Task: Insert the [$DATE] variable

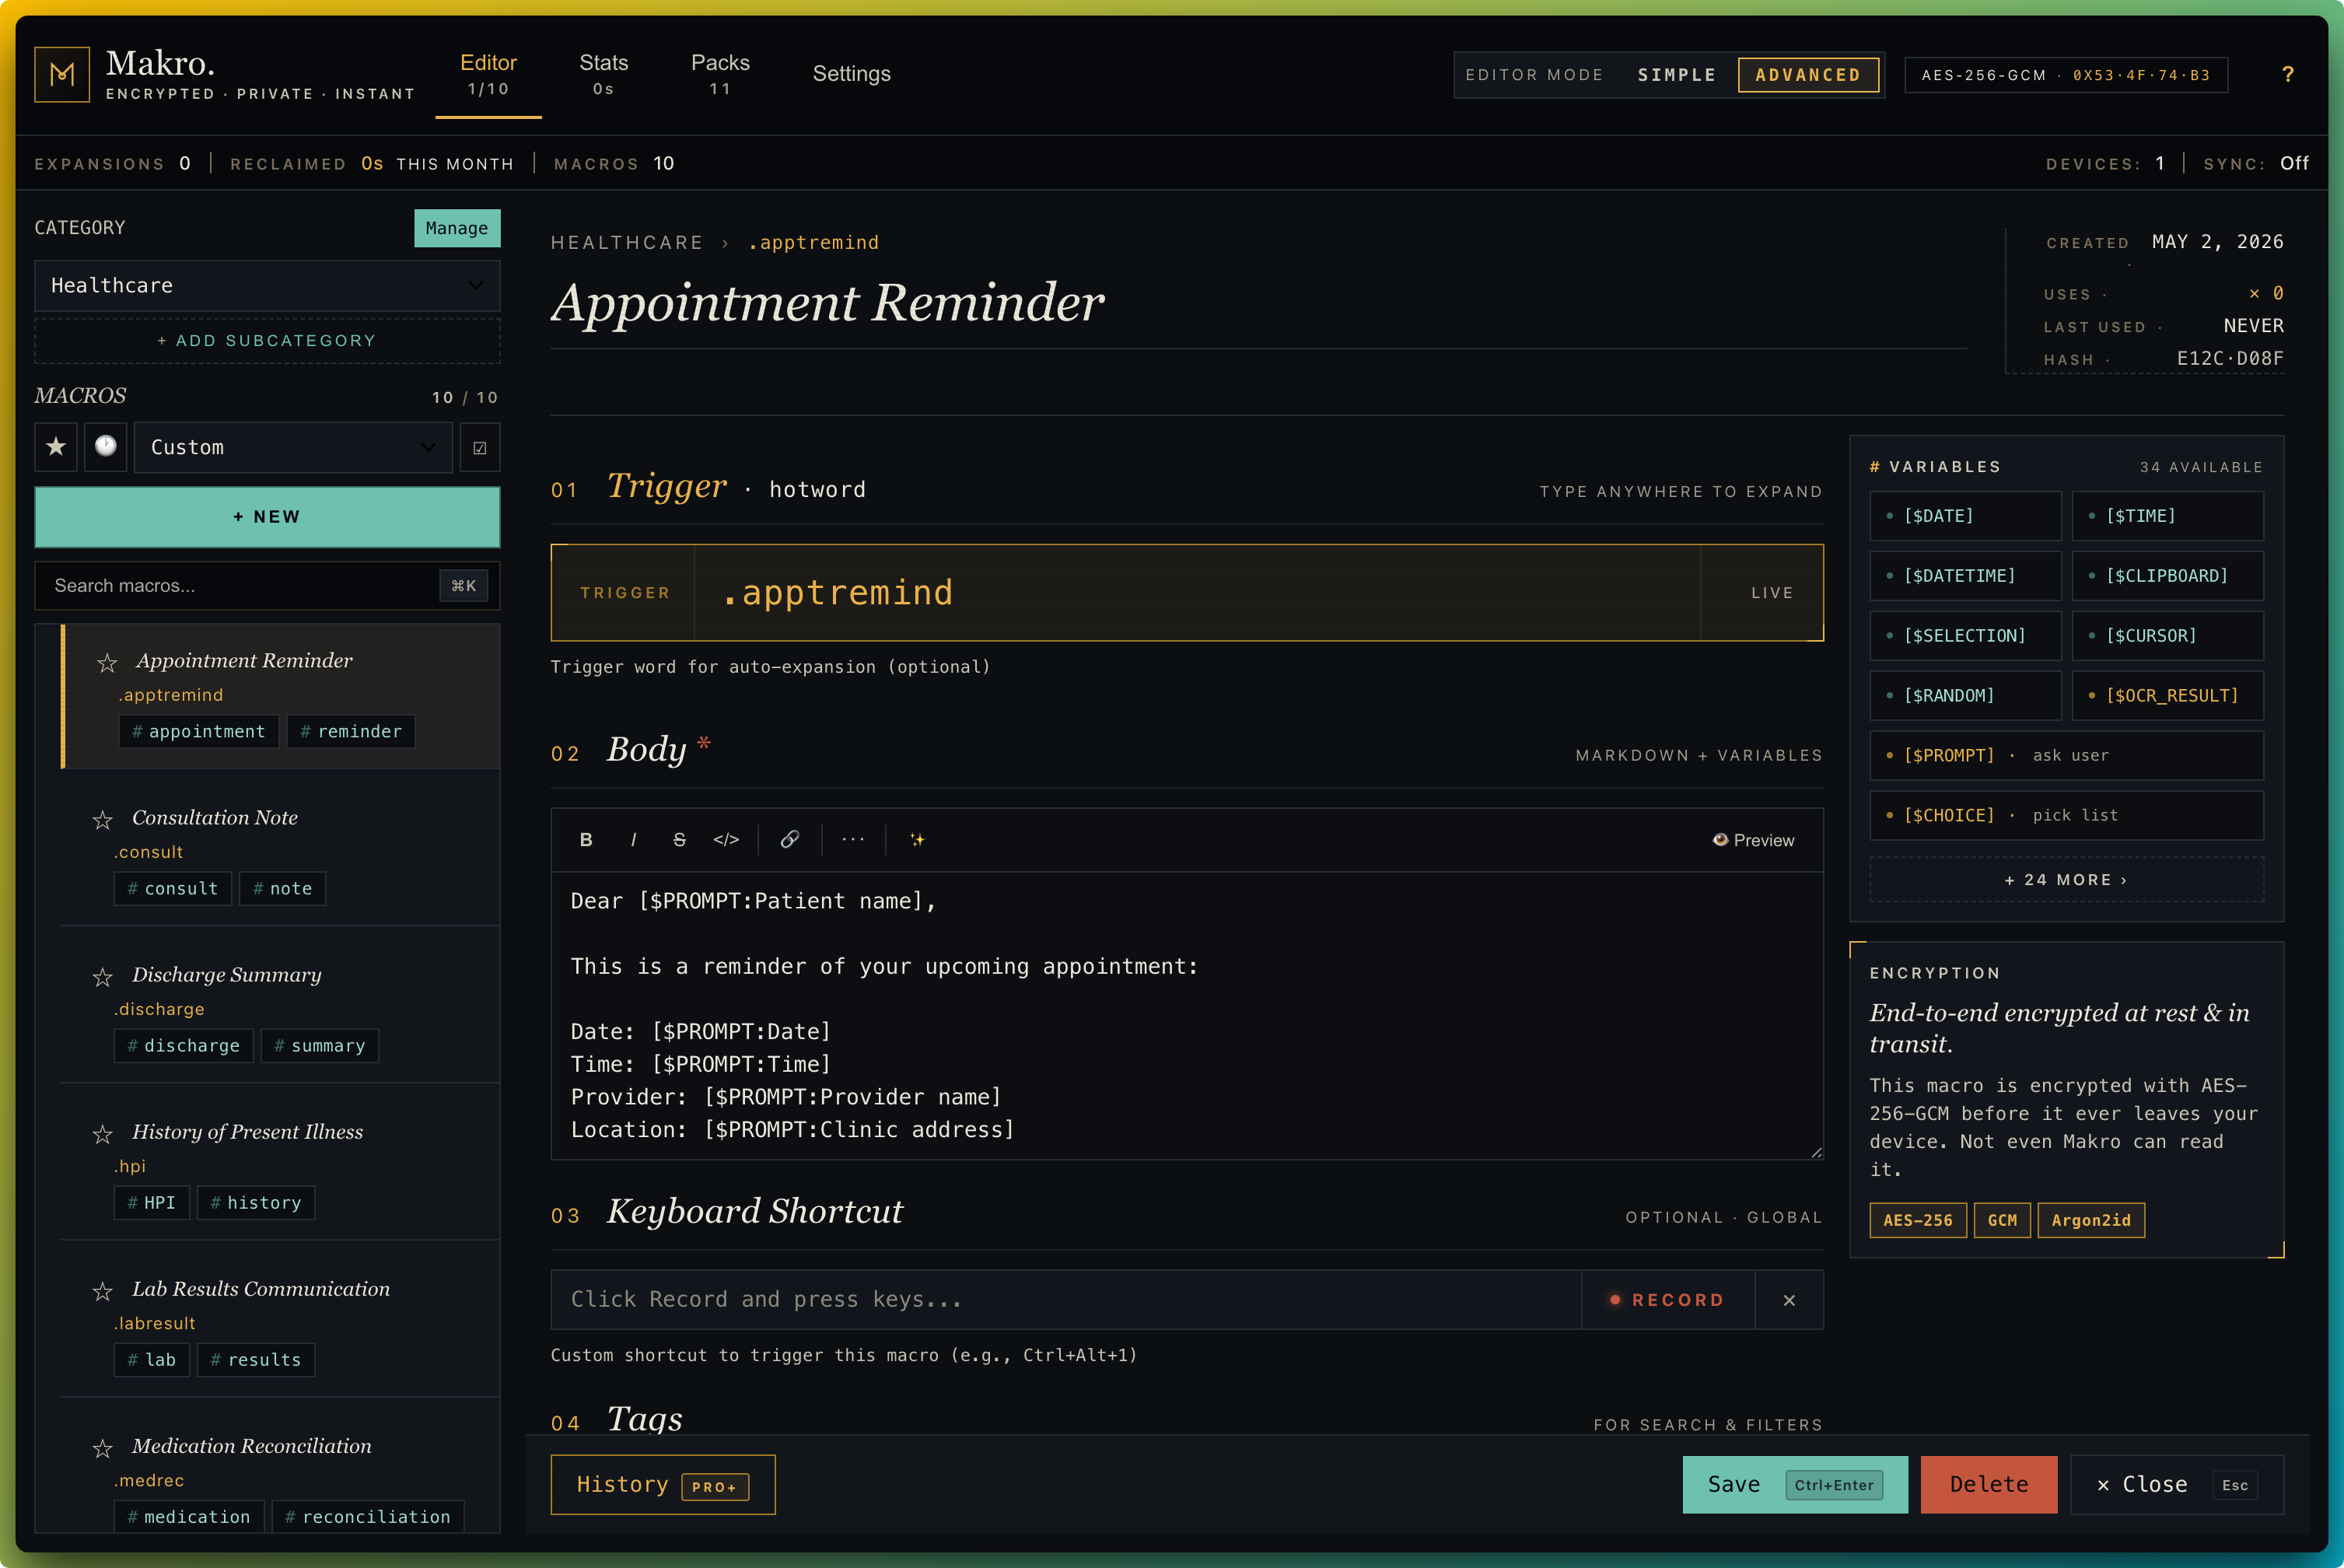Action: click(1965, 516)
